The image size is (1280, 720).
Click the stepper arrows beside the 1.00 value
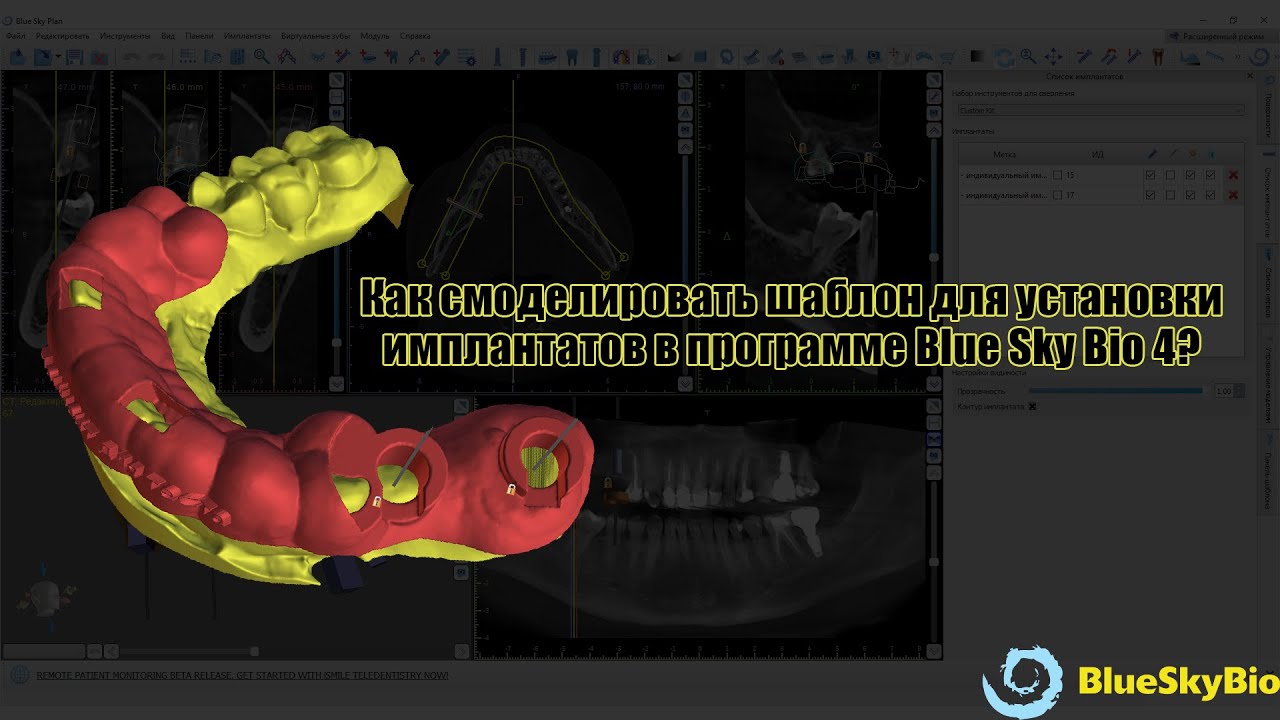pos(1241,391)
